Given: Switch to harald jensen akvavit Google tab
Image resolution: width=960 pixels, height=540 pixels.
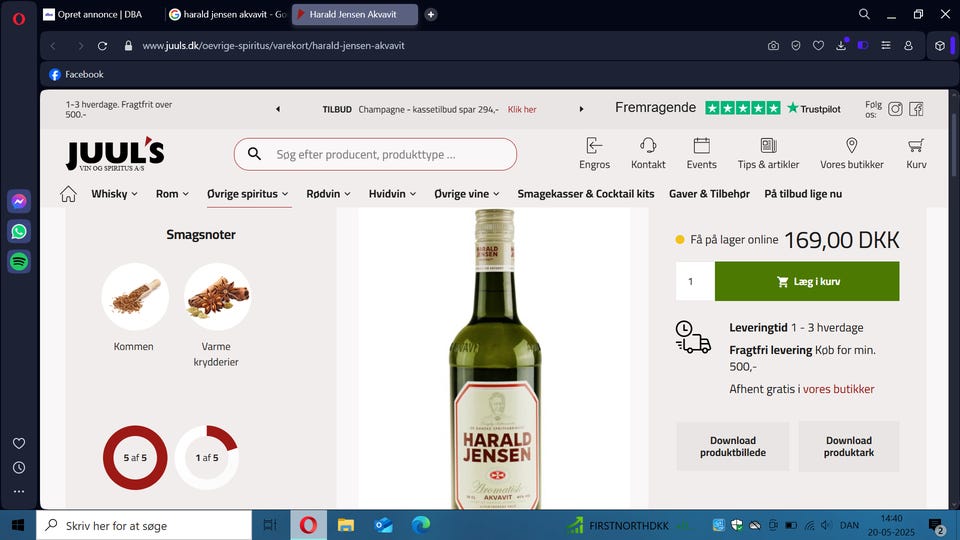Looking at the screenshot, I should (228, 14).
